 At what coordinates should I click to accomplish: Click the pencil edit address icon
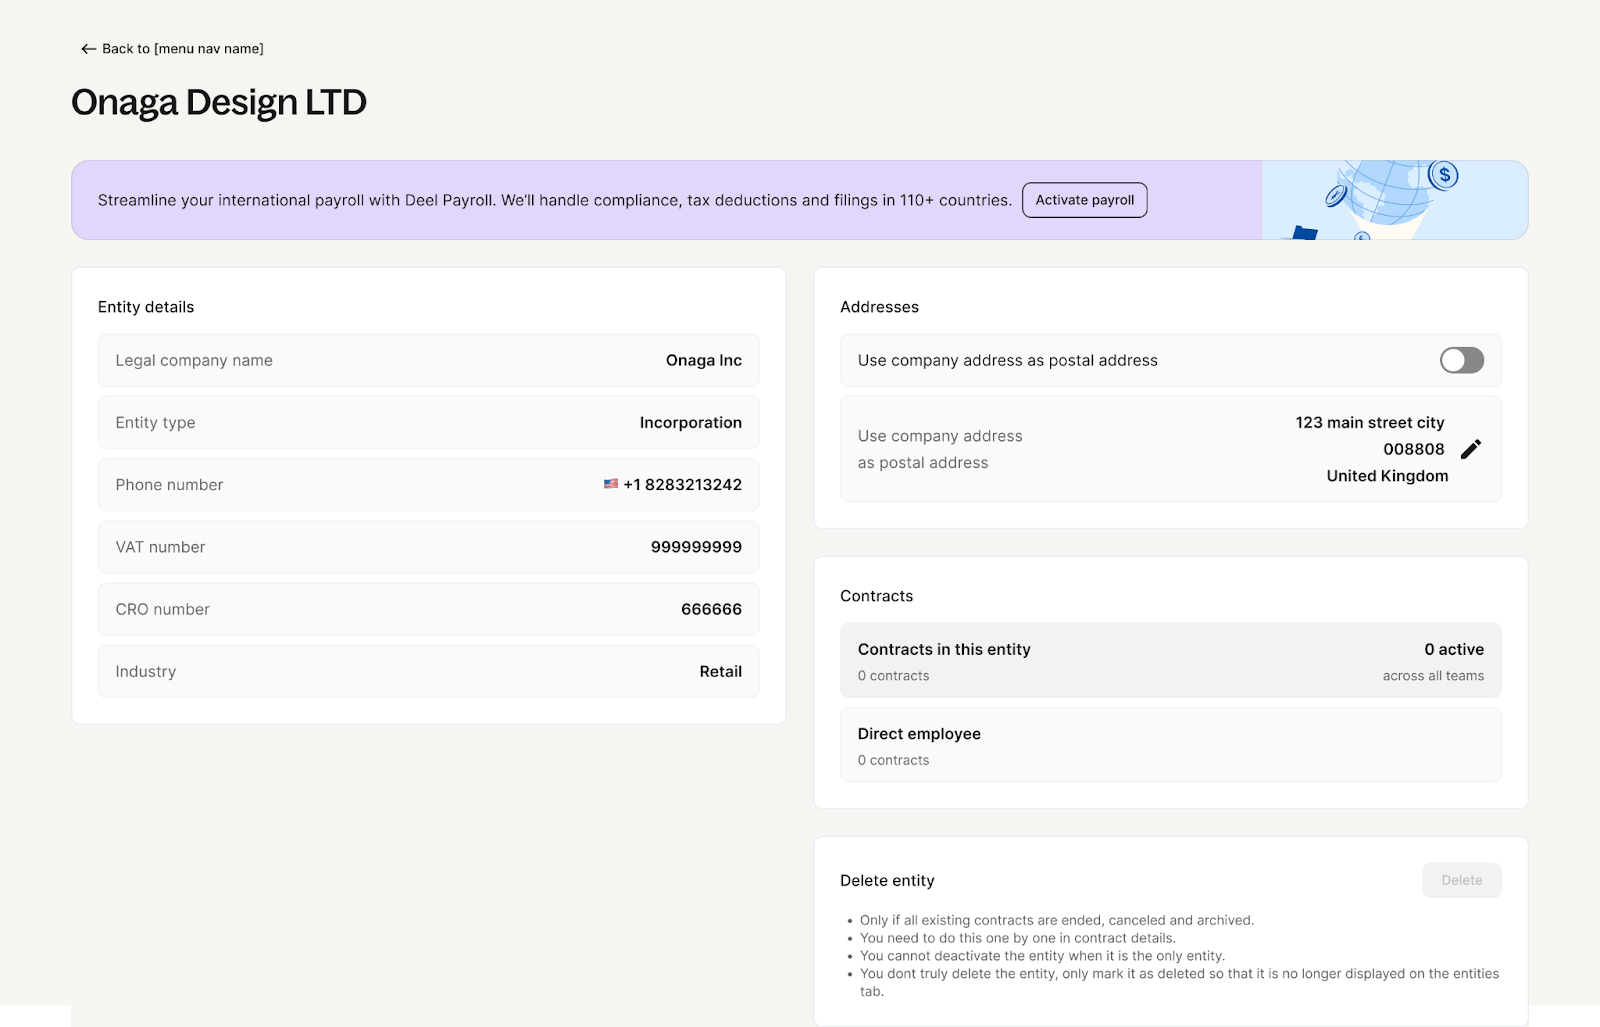pos(1470,450)
